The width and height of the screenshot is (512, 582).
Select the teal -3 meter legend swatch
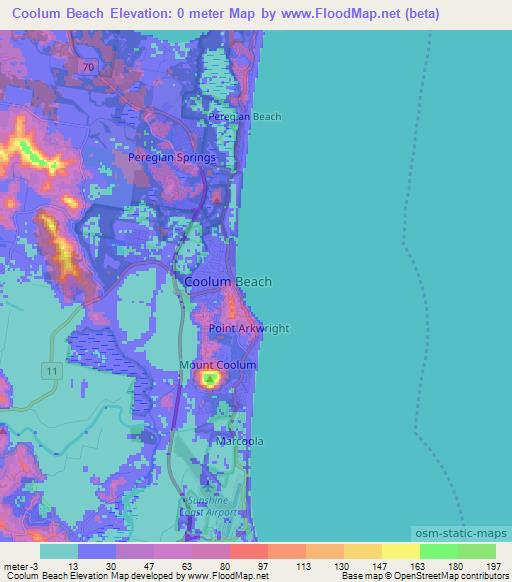click(x=59, y=551)
